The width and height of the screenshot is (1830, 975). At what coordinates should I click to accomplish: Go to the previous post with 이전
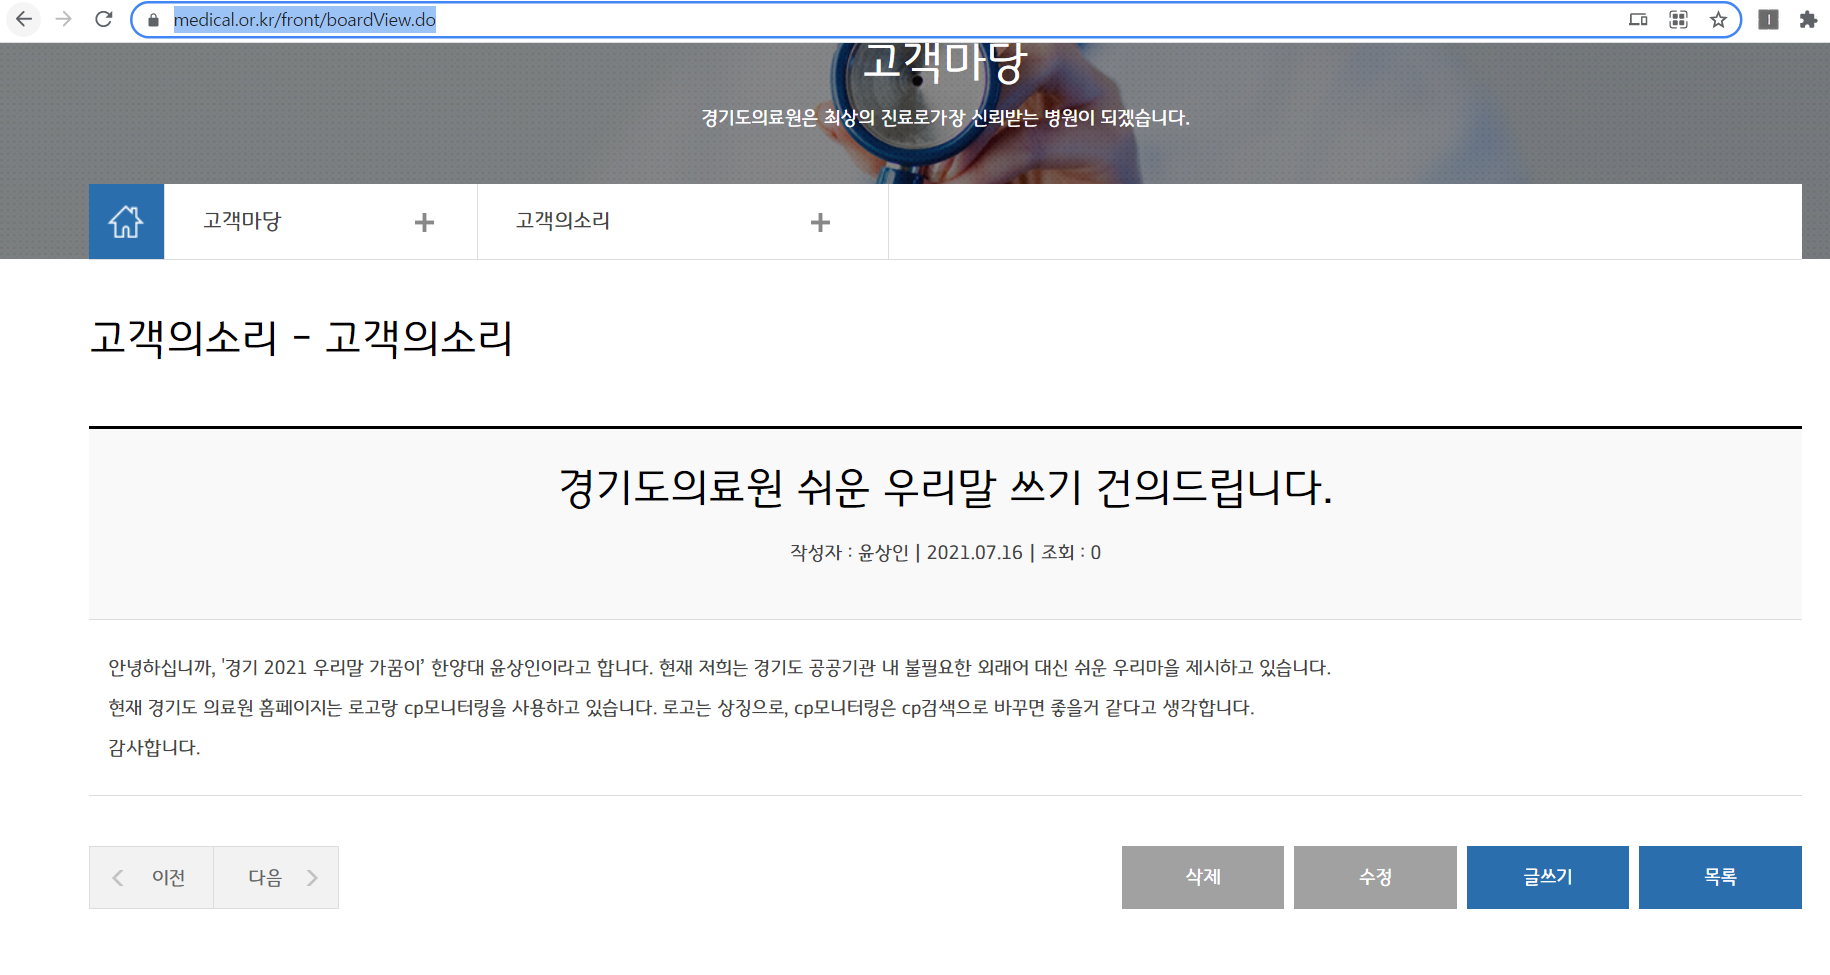coord(152,877)
